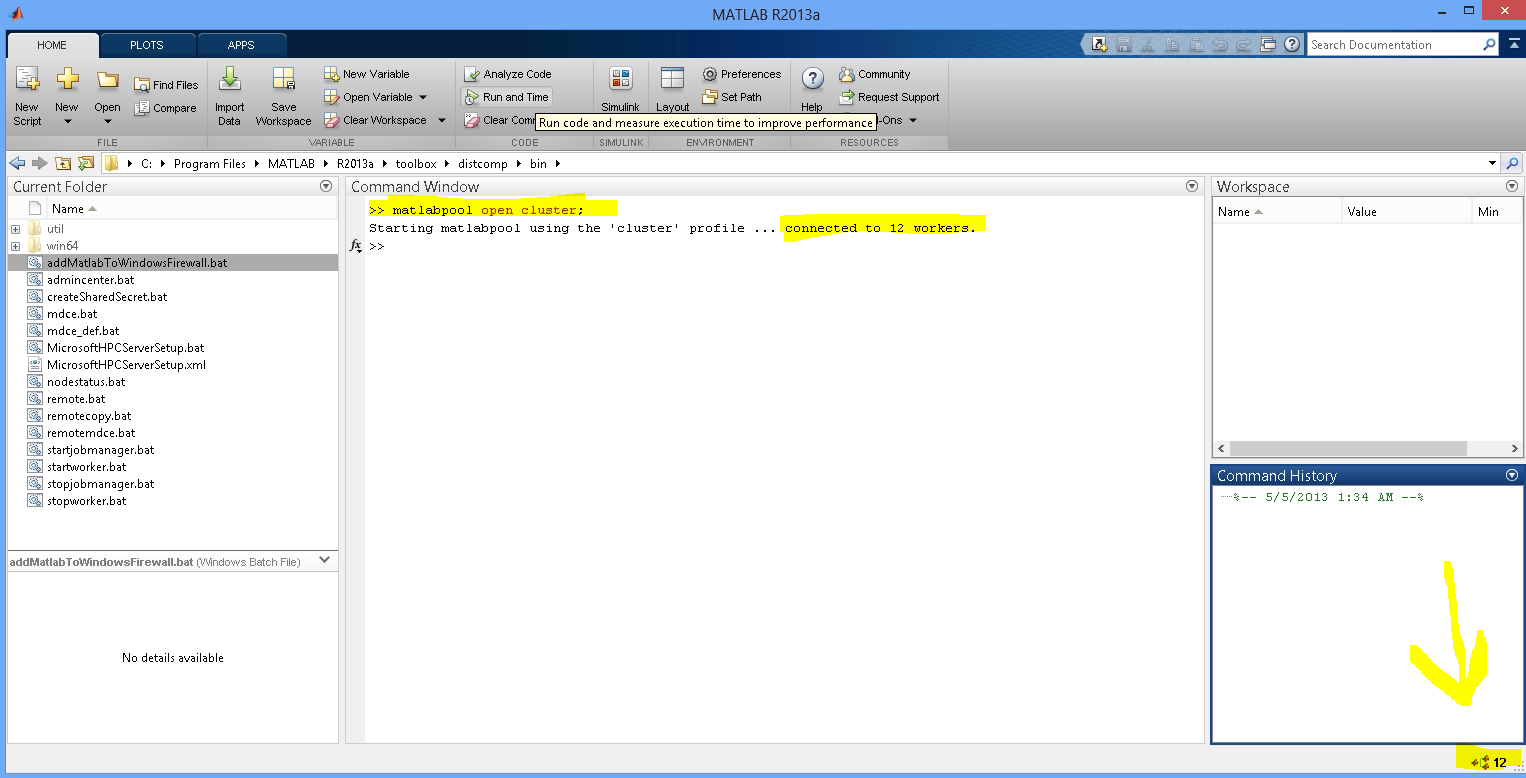
Task: Launch Simulink from the ribbon
Action: pyautogui.click(x=620, y=90)
